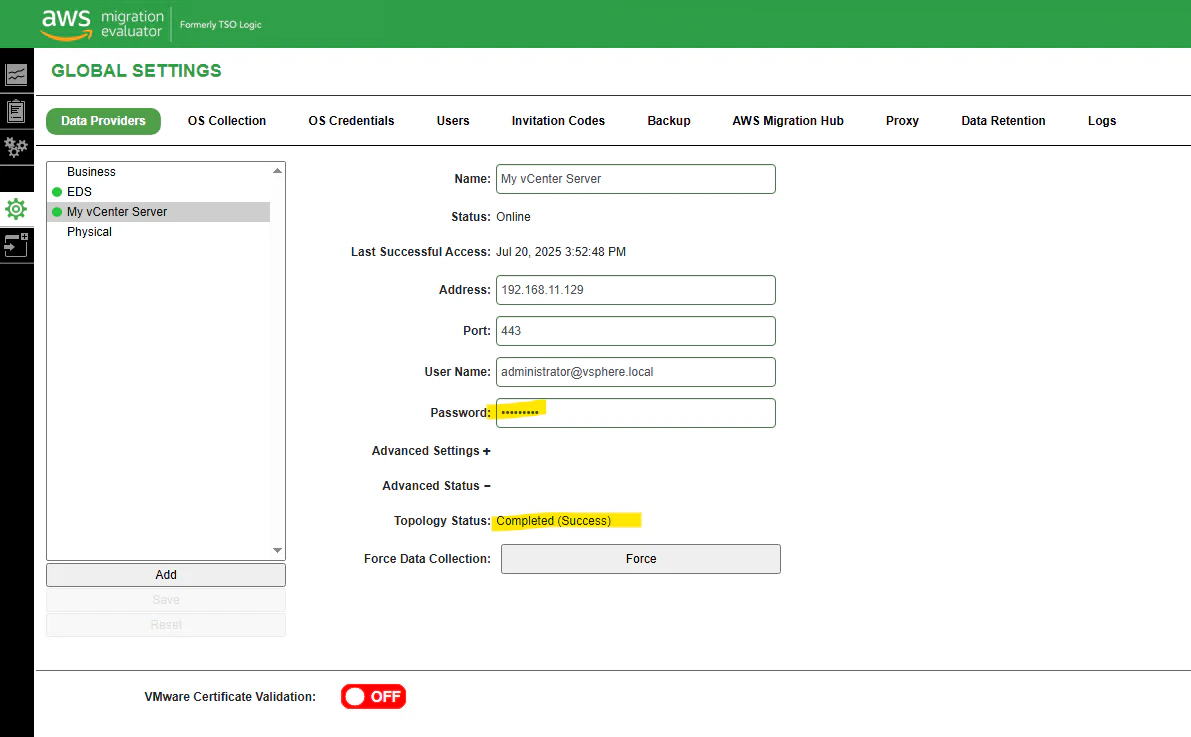The width and height of the screenshot is (1191, 737).
Task: Click provider list scroll down arrow
Action: click(x=277, y=550)
